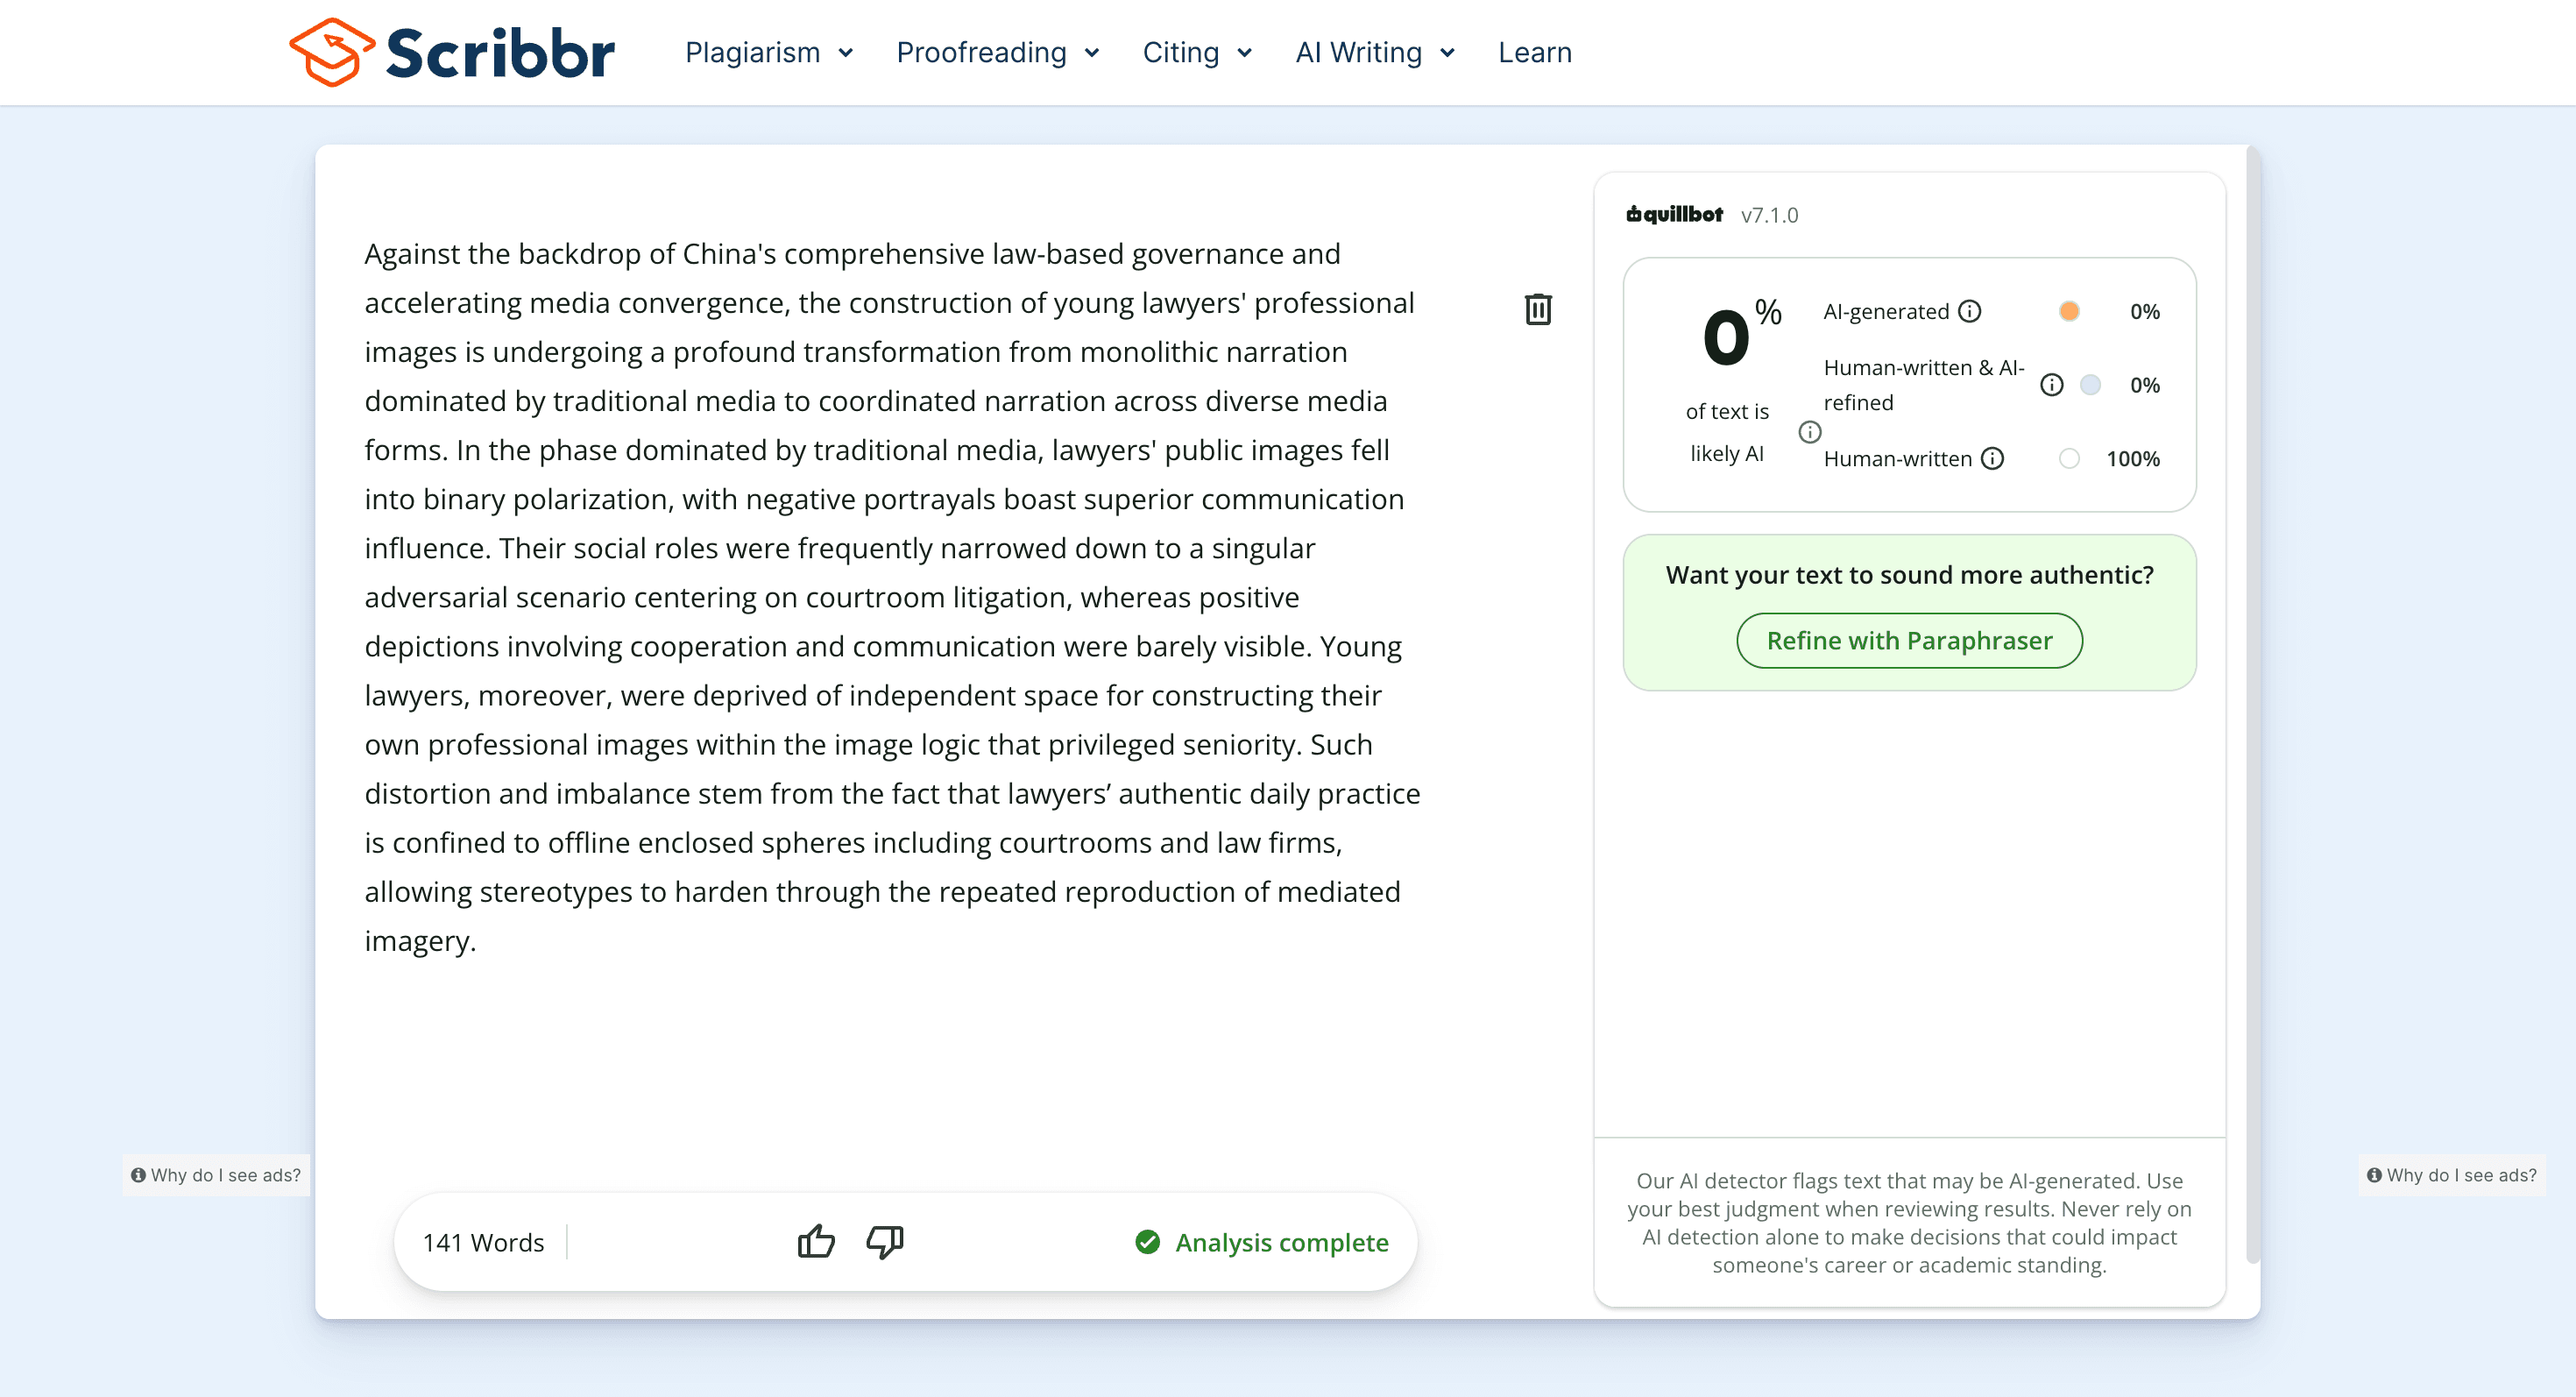Screen dimensions: 2576x1397
Task: Open info icon next to Human-written
Action: tap(1992, 458)
